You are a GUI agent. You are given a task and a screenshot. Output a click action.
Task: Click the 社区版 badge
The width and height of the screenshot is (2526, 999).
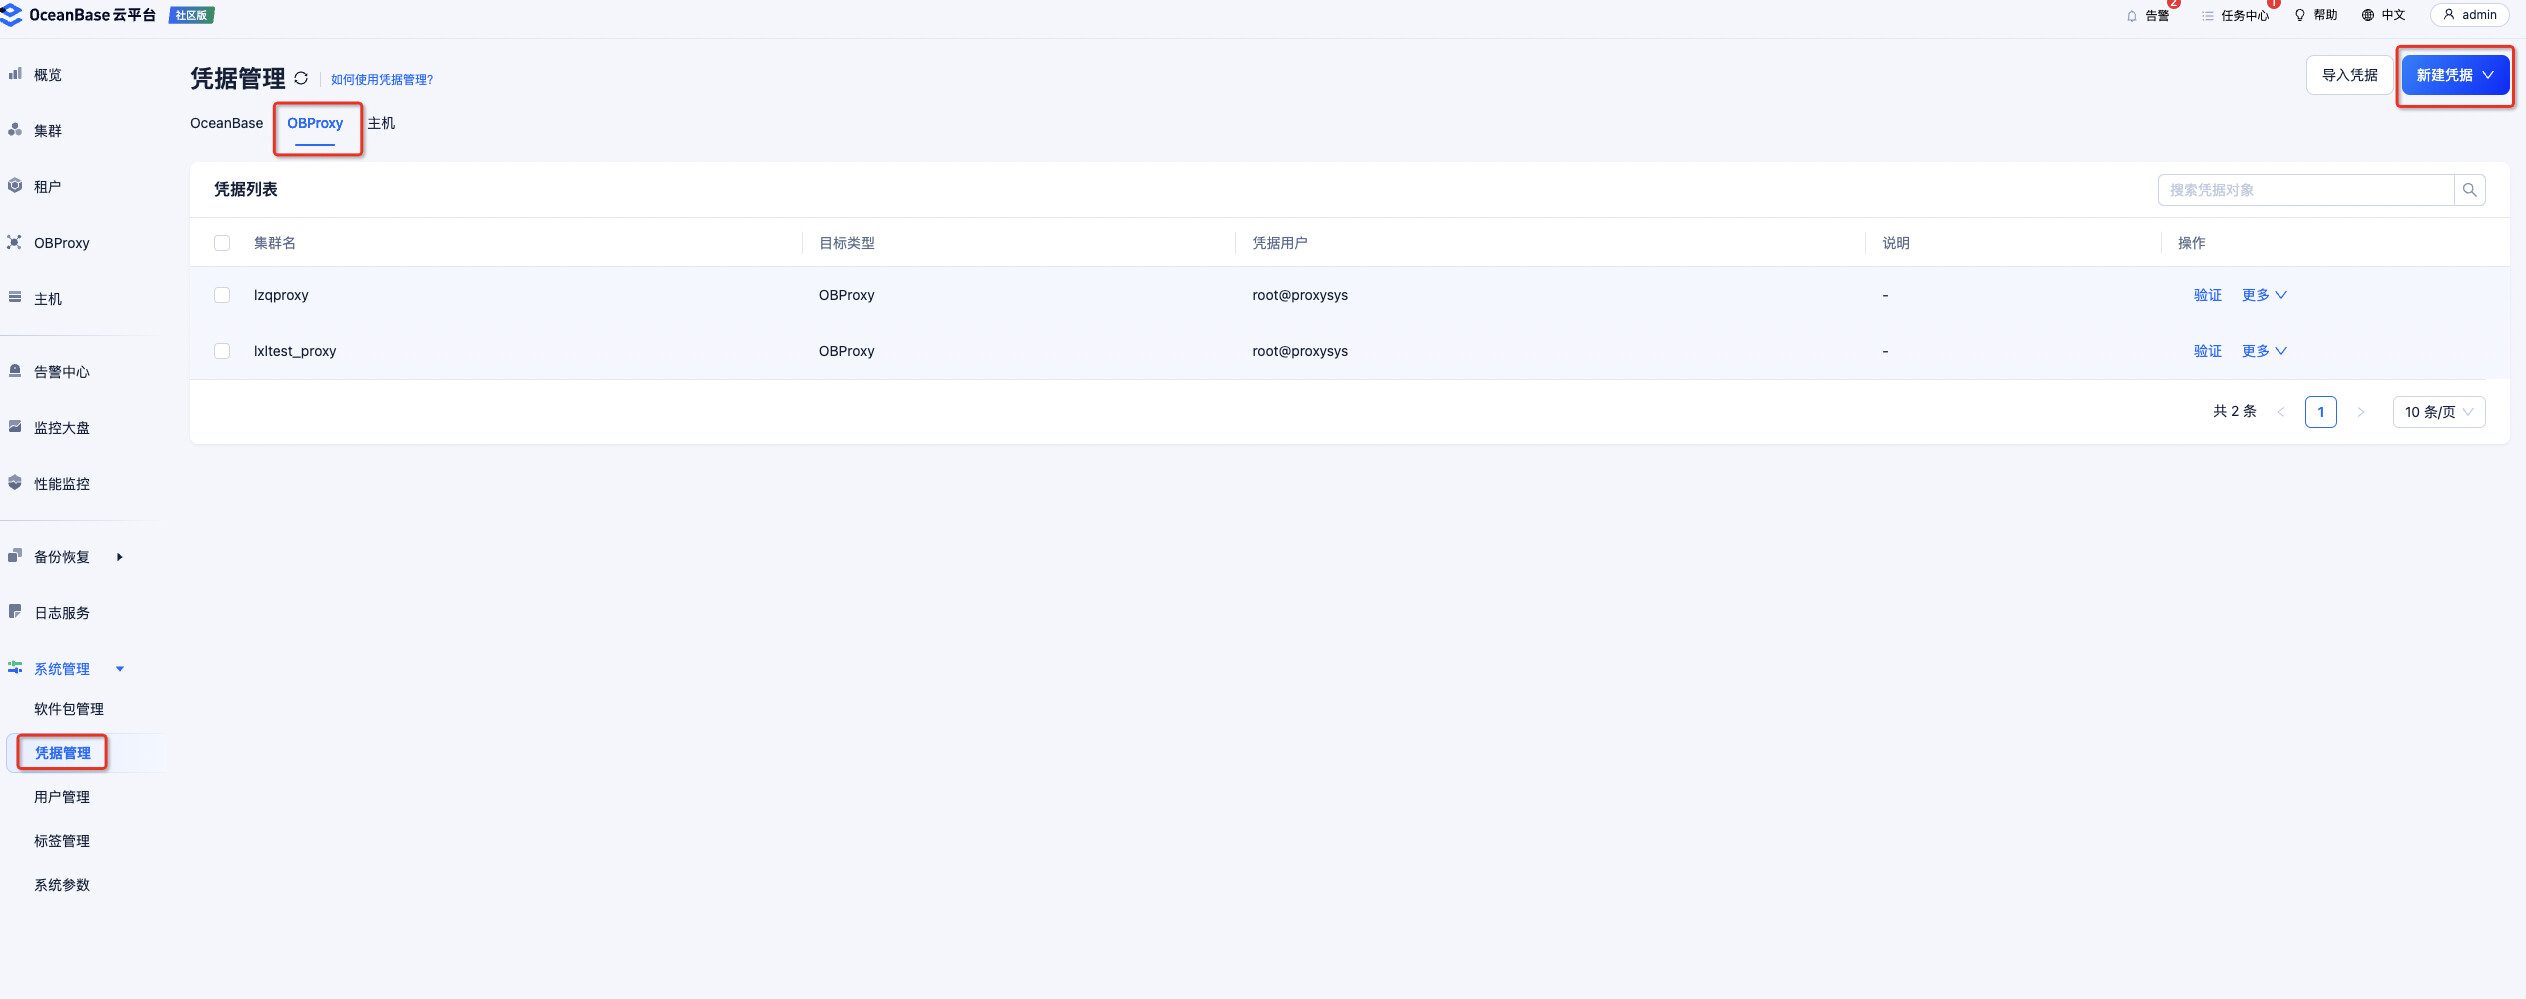(x=192, y=15)
